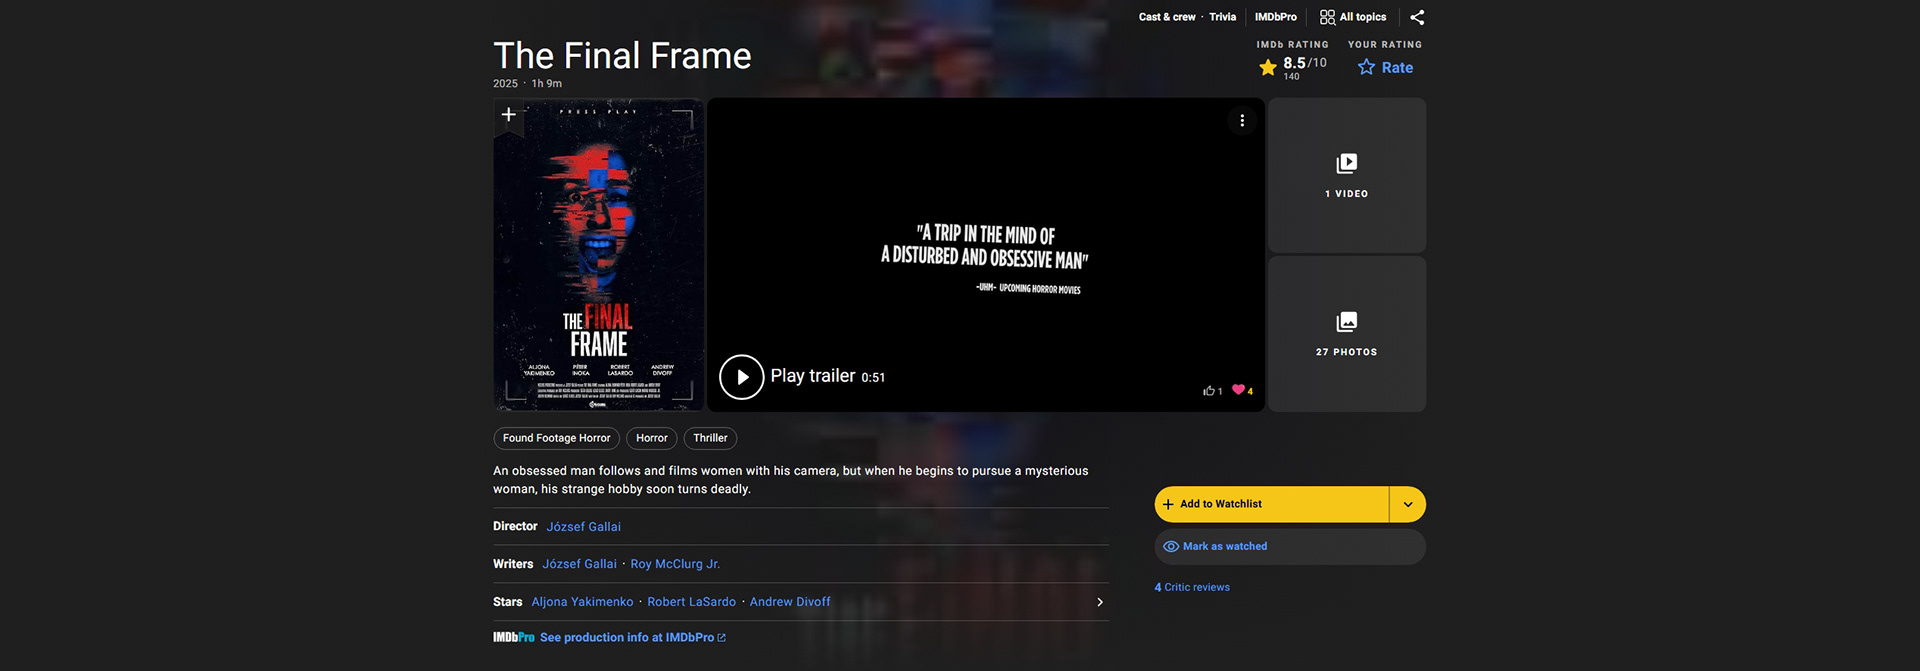Open trailer options three-dot menu

click(1242, 120)
